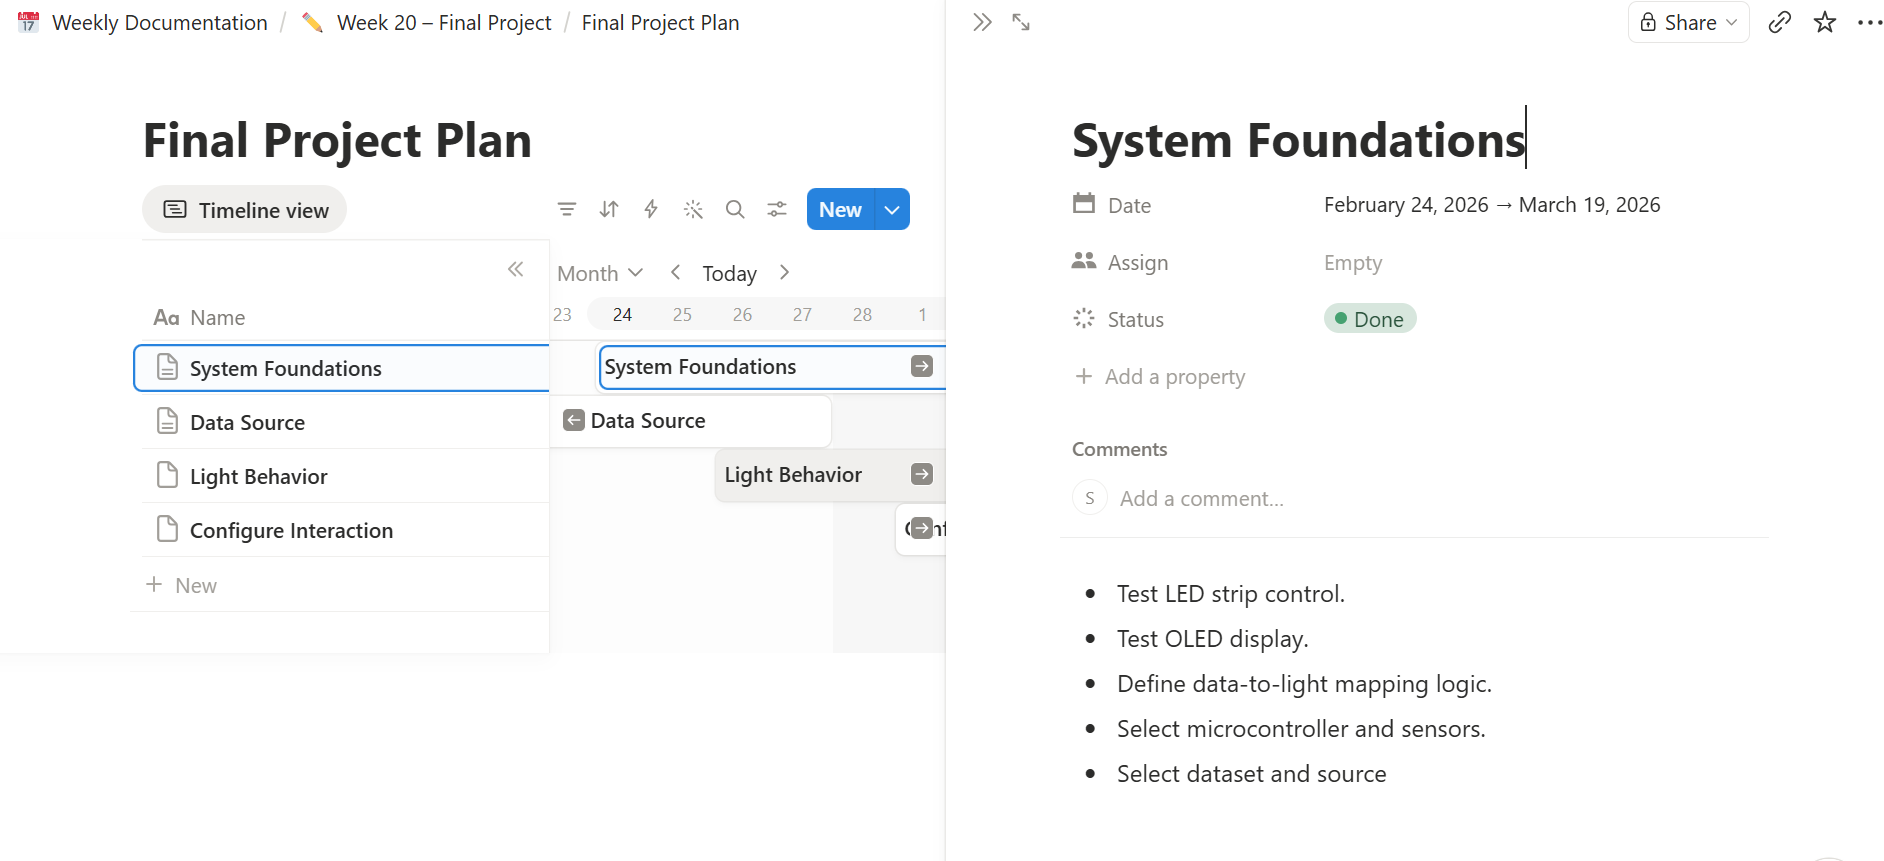Click 'Define data-to-light mapping logic.' bullet

point(1304,684)
